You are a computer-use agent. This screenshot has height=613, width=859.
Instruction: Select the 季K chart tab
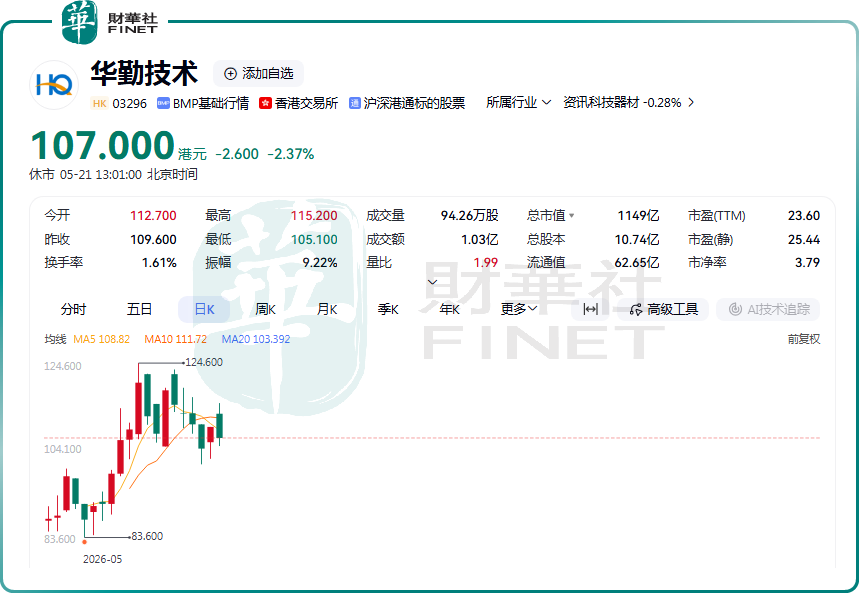coord(388,310)
